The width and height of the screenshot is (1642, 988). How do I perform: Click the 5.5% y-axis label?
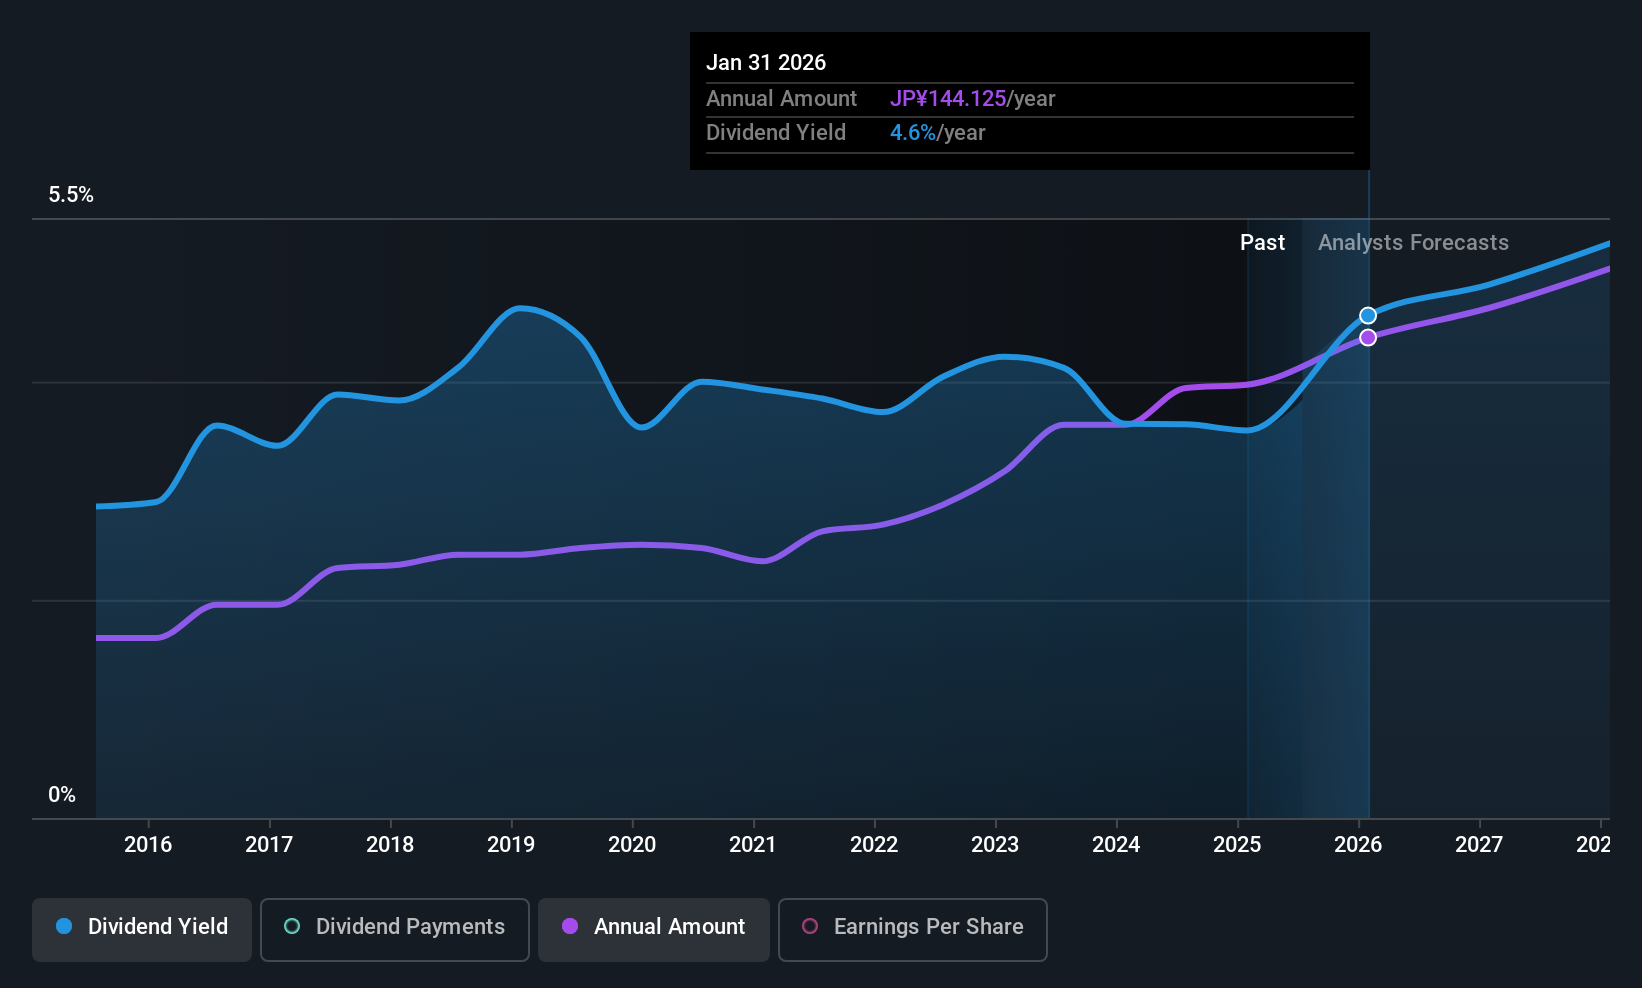(71, 195)
